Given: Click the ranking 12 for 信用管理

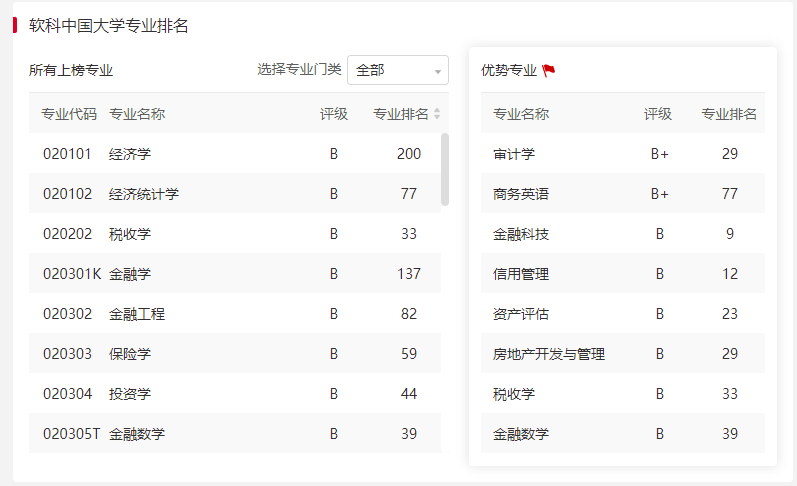Looking at the screenshot, I should tap(730, 274).
